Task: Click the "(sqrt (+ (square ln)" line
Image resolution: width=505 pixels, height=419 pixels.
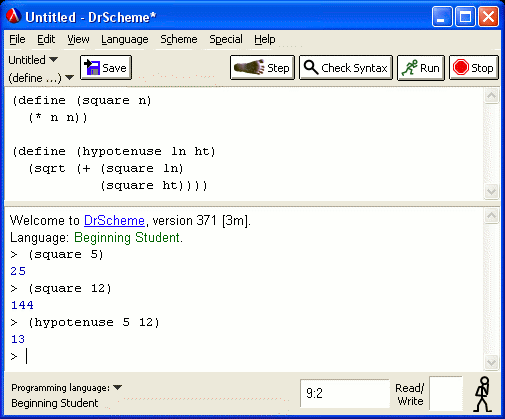Action: (x=106, y=169)
